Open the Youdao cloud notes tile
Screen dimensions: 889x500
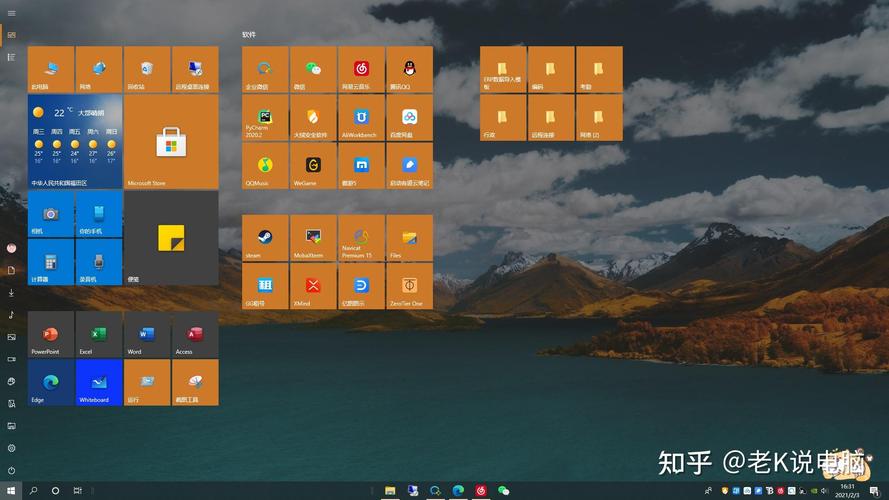pyautogui.click(x=409, y=166)
